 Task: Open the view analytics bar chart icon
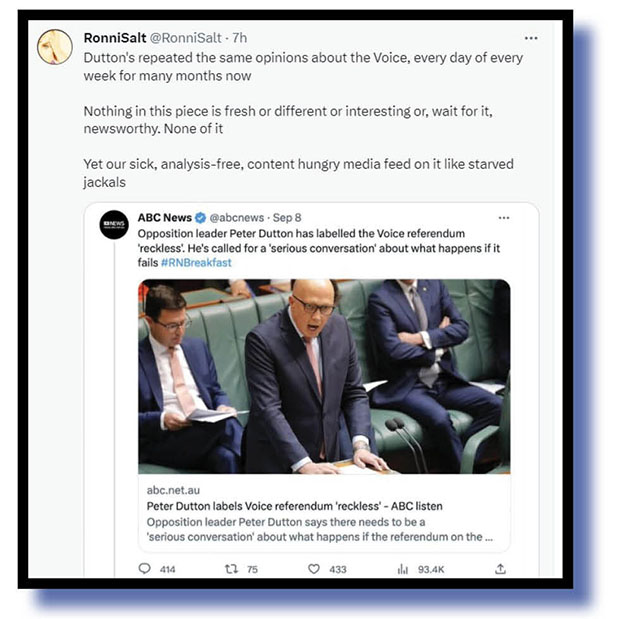tap(403, 569)
